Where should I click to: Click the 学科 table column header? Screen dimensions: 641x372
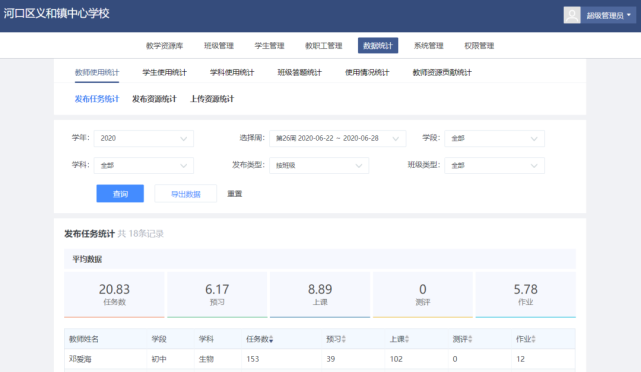point(206,339)
